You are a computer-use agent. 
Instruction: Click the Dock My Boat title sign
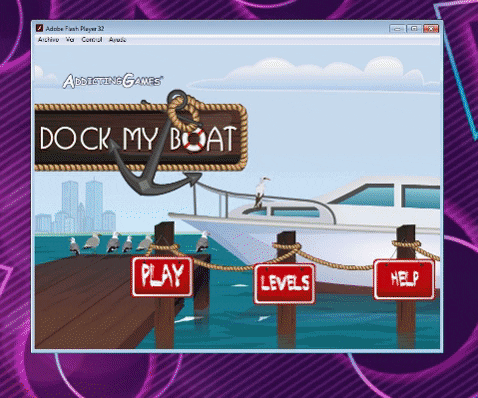coord(141,138)
